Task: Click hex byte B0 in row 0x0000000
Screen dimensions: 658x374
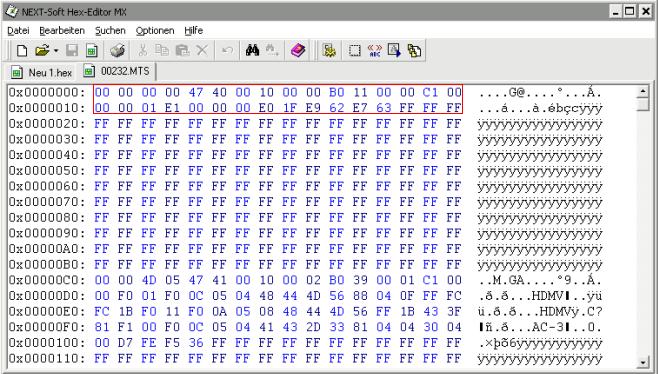Action: (337, 92)
